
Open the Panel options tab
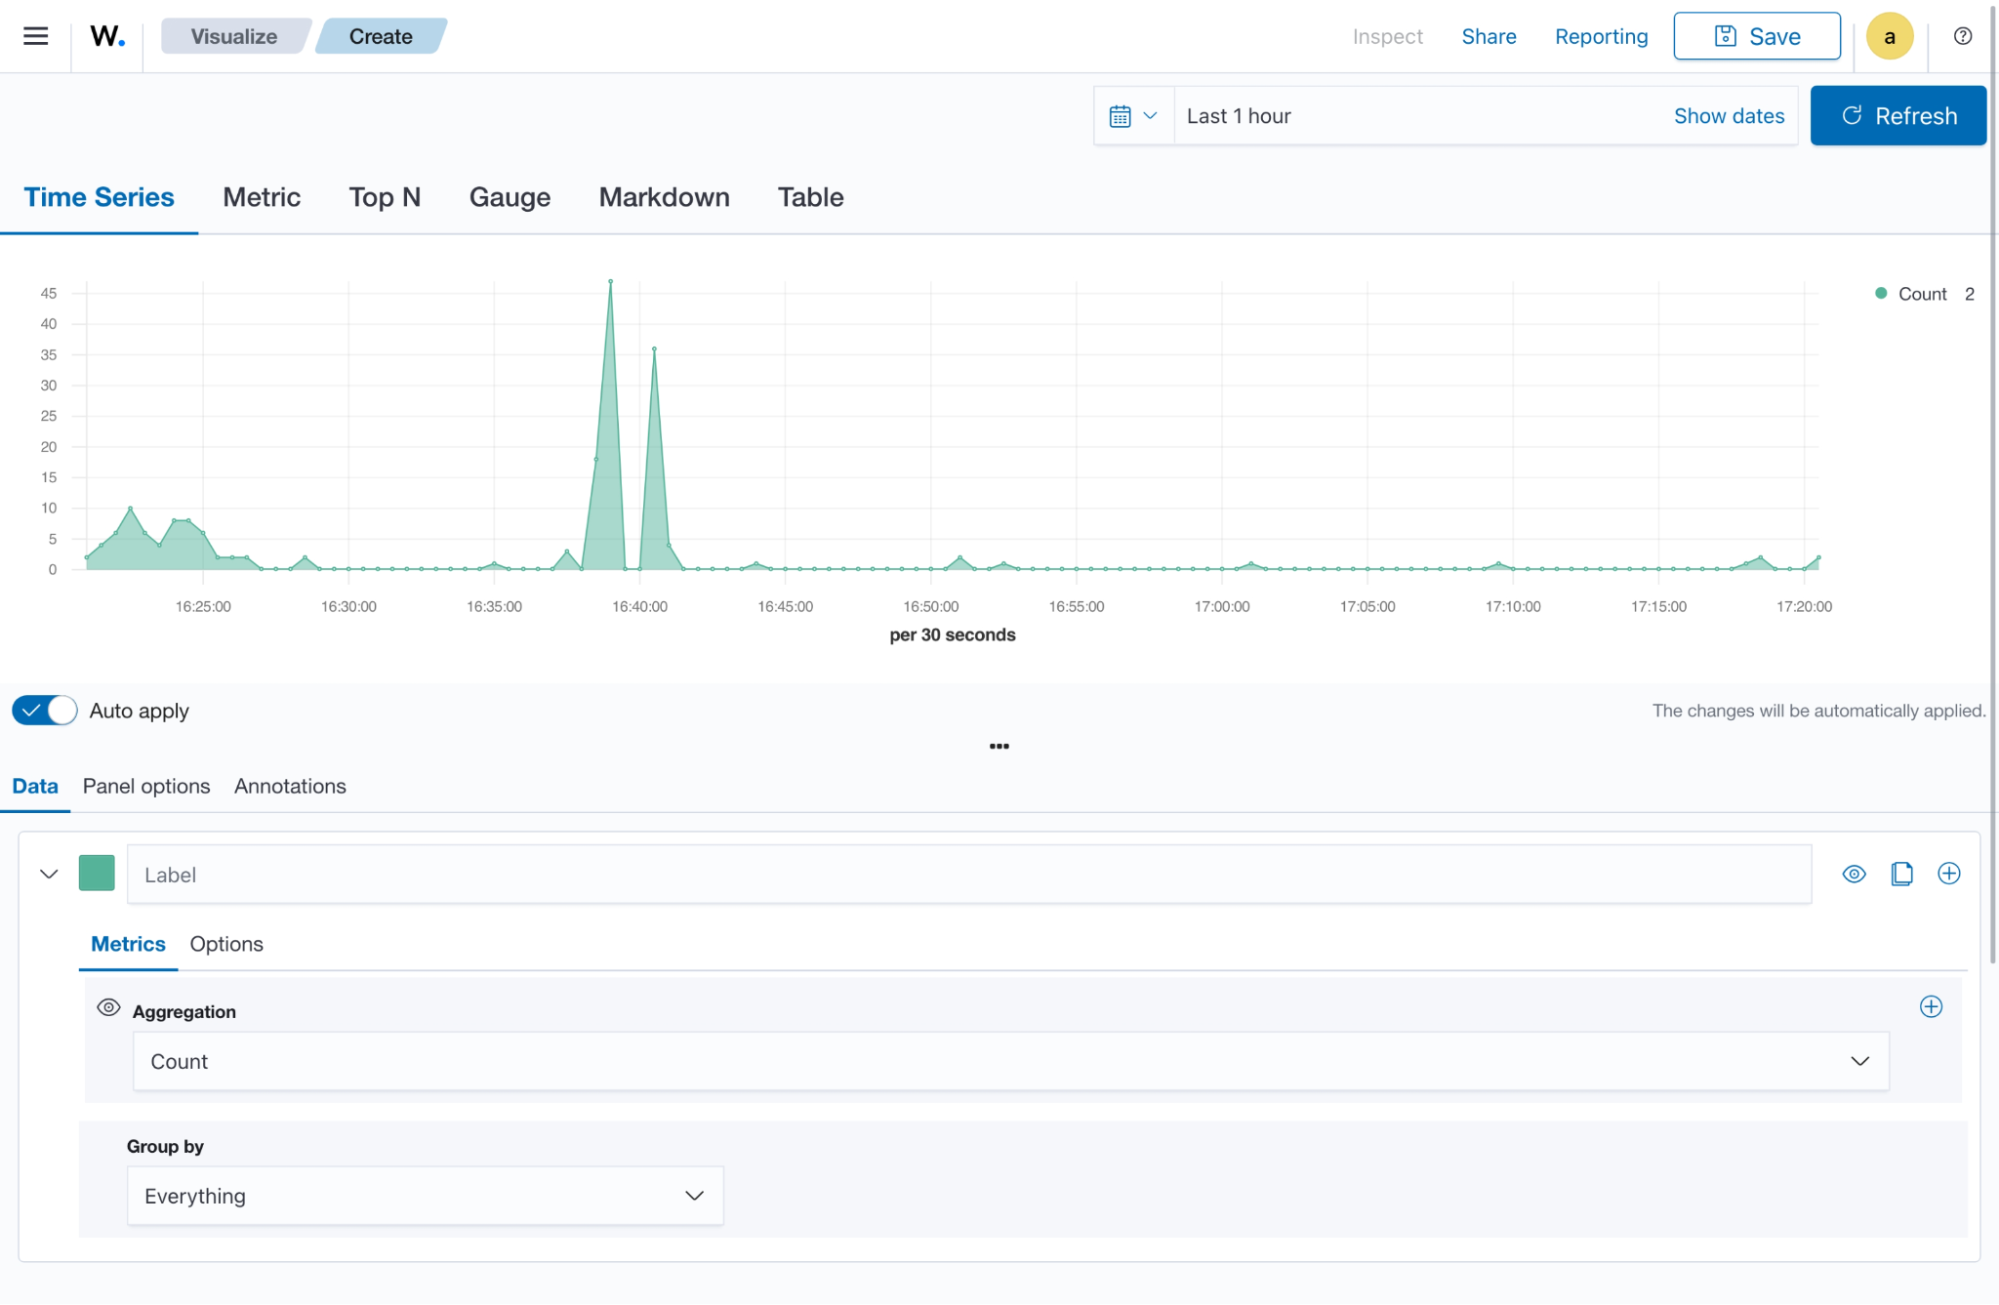click(146, 786)
